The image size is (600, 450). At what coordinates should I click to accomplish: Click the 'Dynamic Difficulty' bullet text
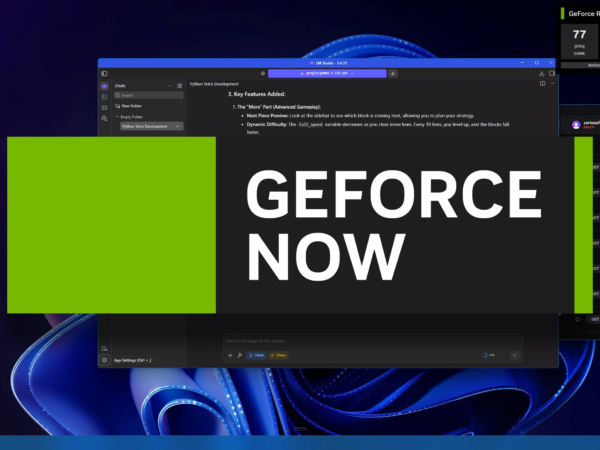pos(266,124)
